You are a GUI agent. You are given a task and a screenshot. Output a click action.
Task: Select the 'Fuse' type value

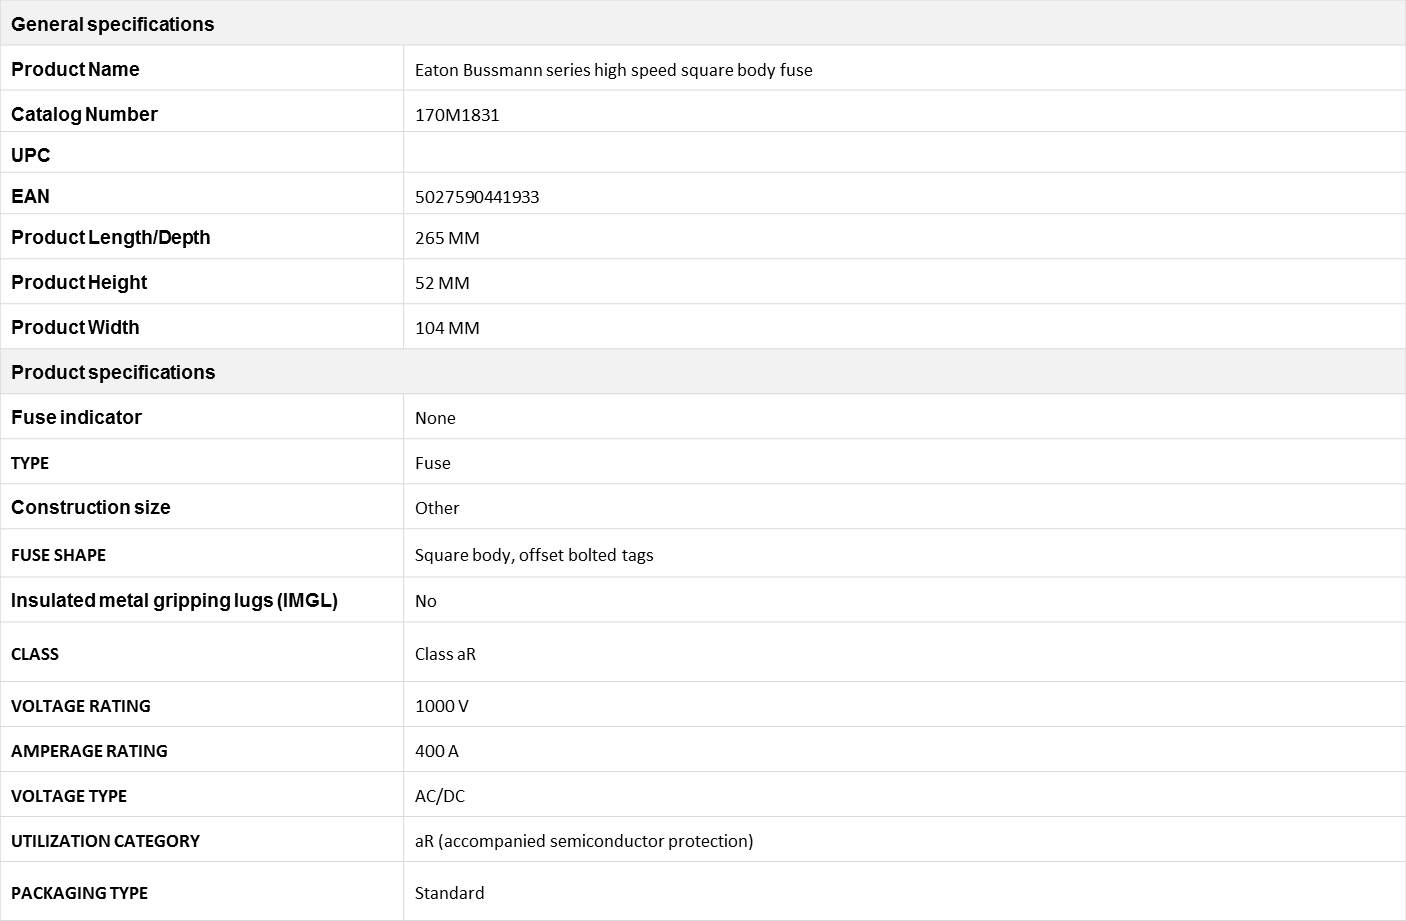[433, 463]
